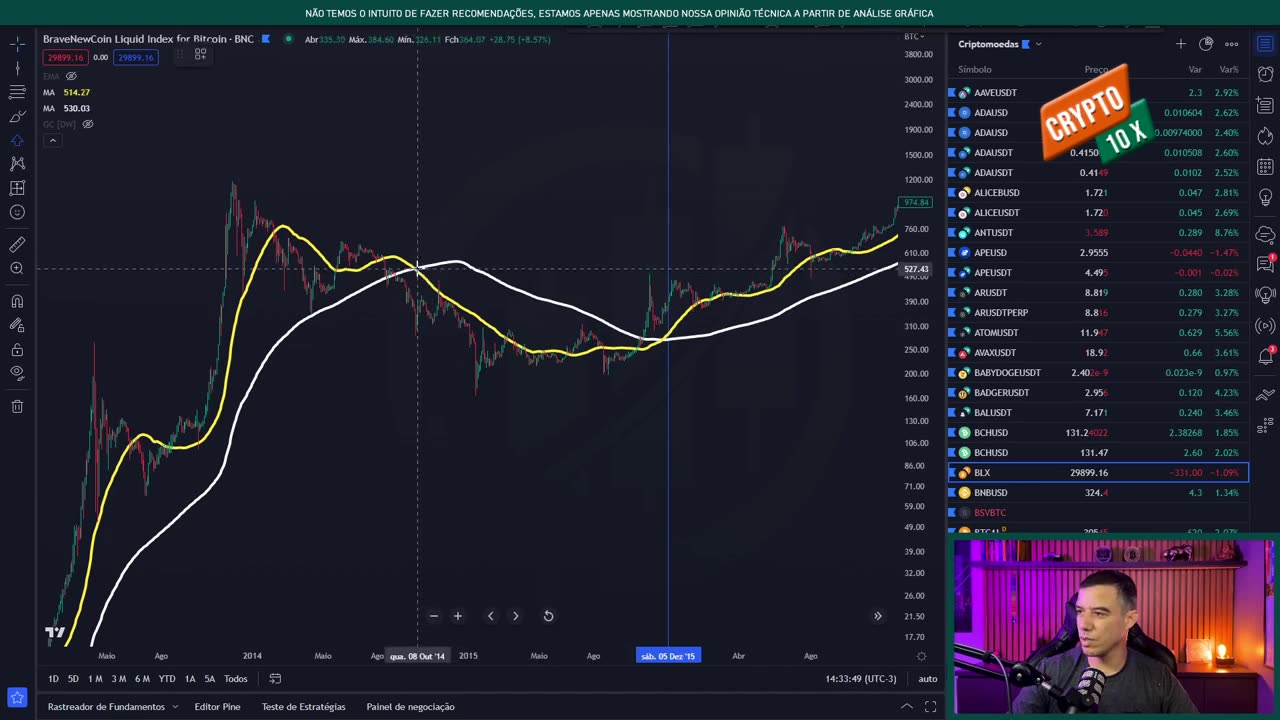Jump to latest bar double-arrow
The width and height of the screenshot is (1280, 720).
(x=878, y=616)
